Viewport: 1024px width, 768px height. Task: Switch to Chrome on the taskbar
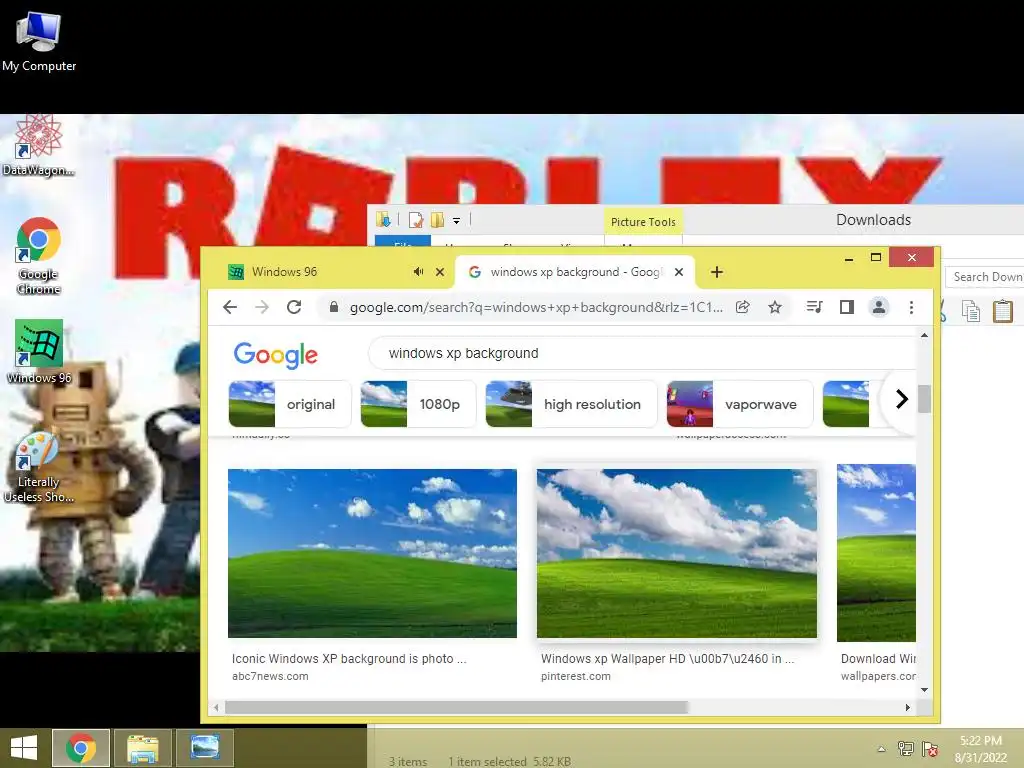[81, 748]
